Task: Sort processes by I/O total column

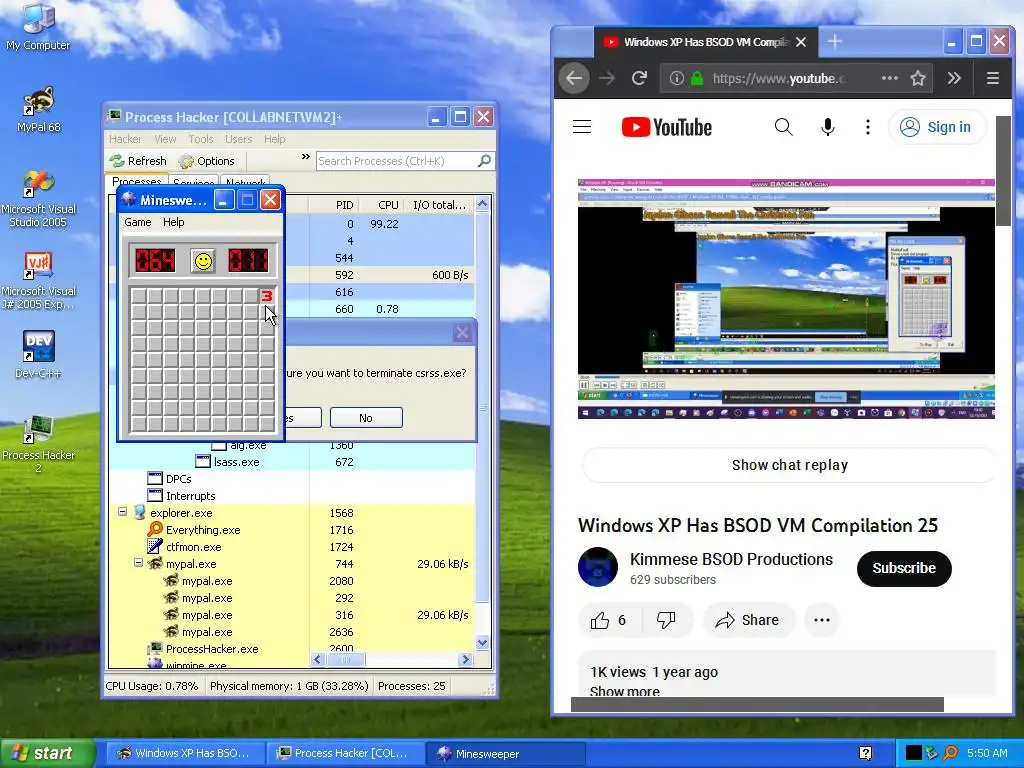Action: coord(439,205)
